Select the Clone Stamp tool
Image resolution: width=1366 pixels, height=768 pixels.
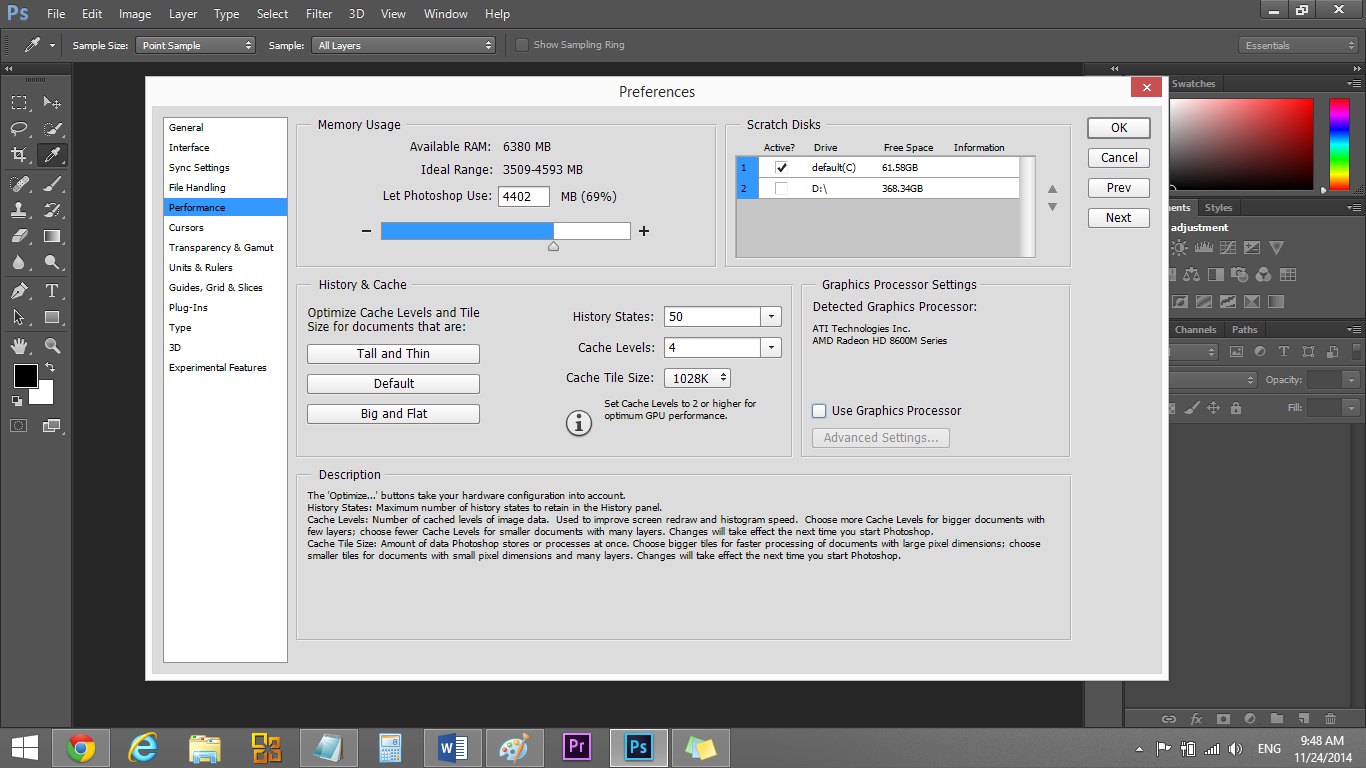tap(19, 210)
